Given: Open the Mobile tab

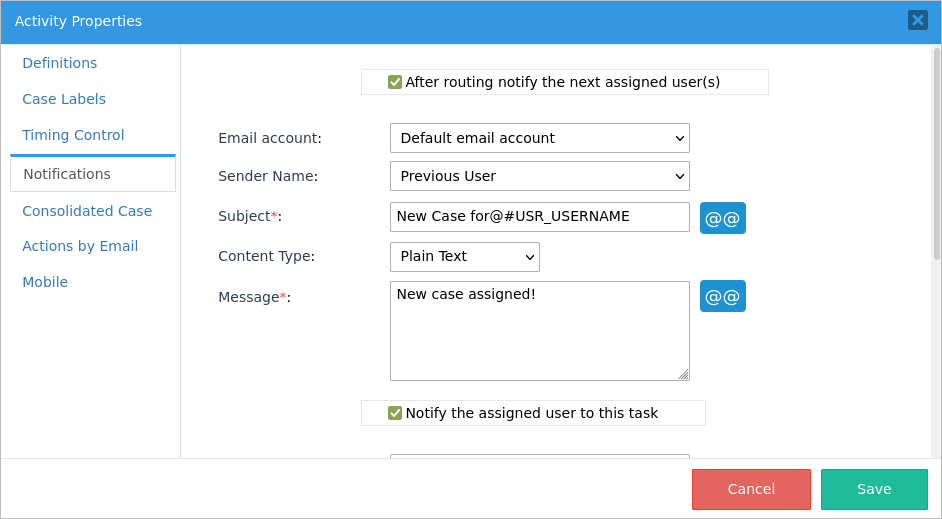Looking at the screenshot, I should tap(45, 282).
